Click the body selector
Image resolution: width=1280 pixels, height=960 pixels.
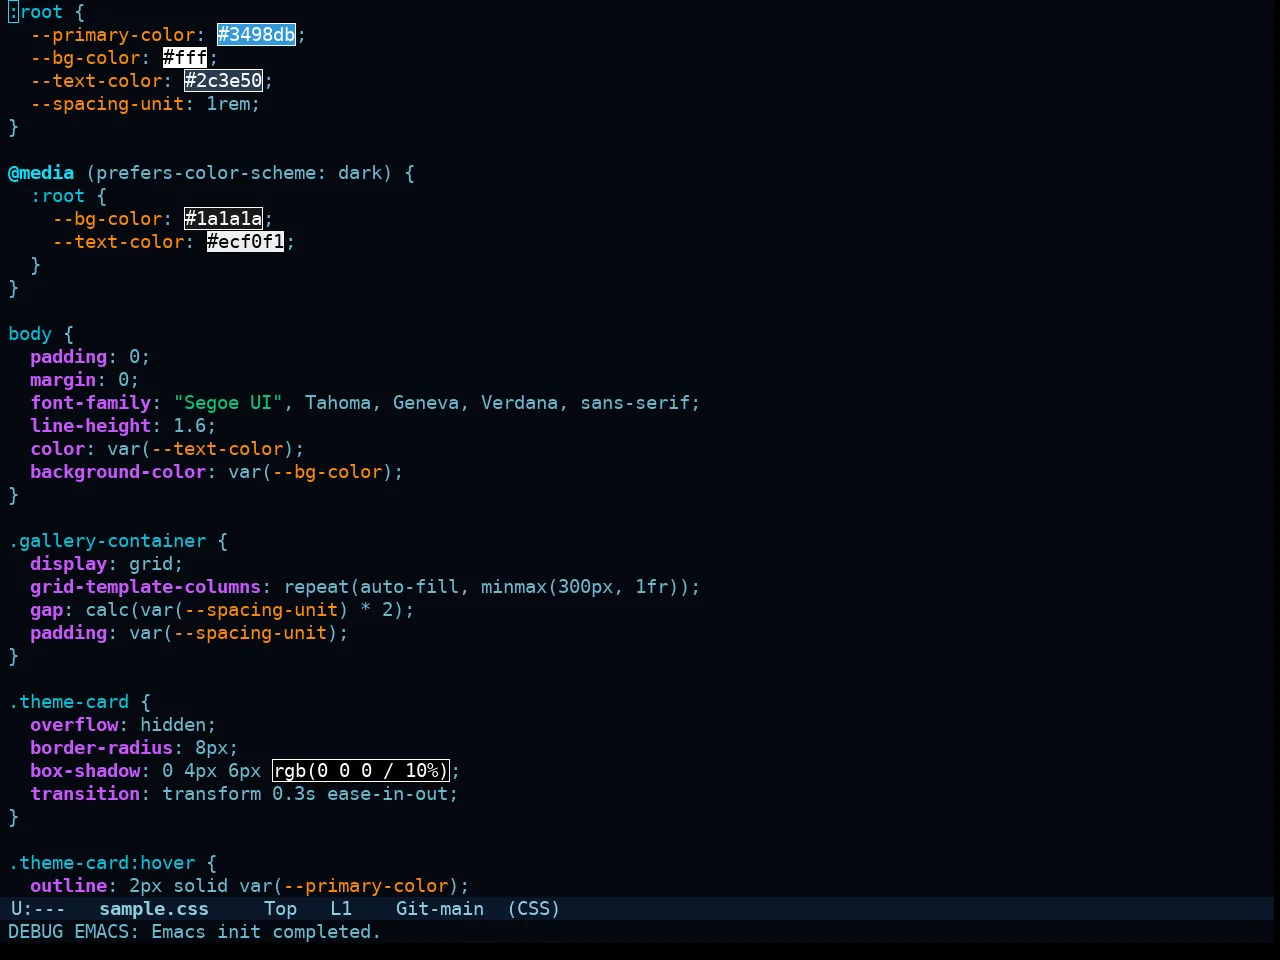30,334
